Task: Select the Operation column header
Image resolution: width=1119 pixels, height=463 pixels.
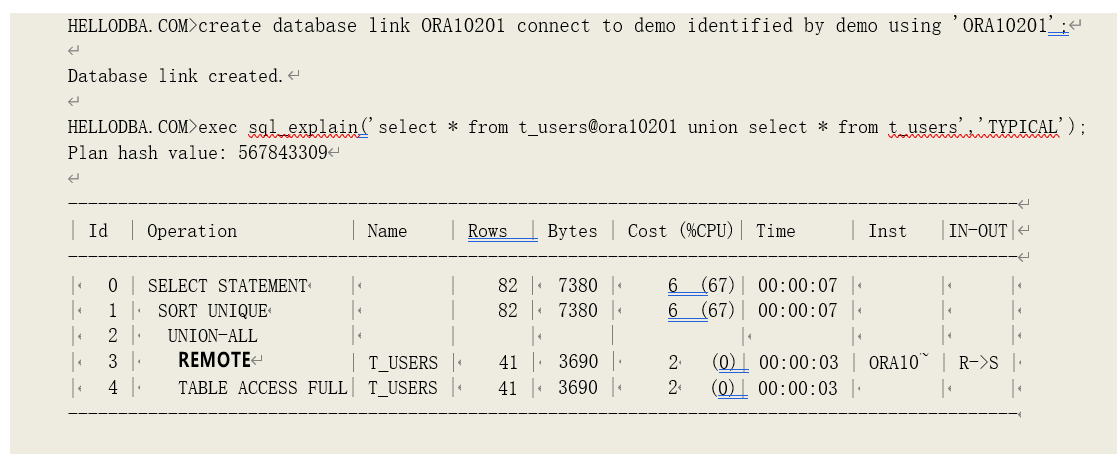Action: (x=192, y=231)
